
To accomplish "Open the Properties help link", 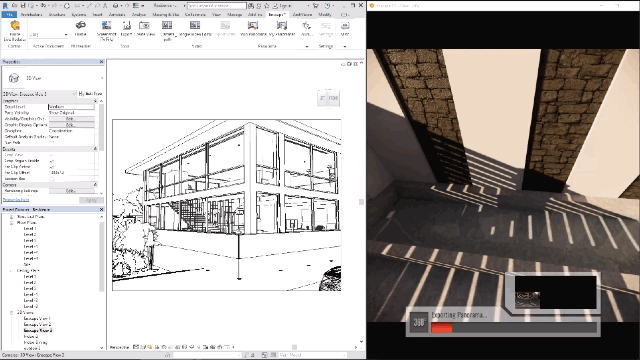I will click(x=16, y=200).
